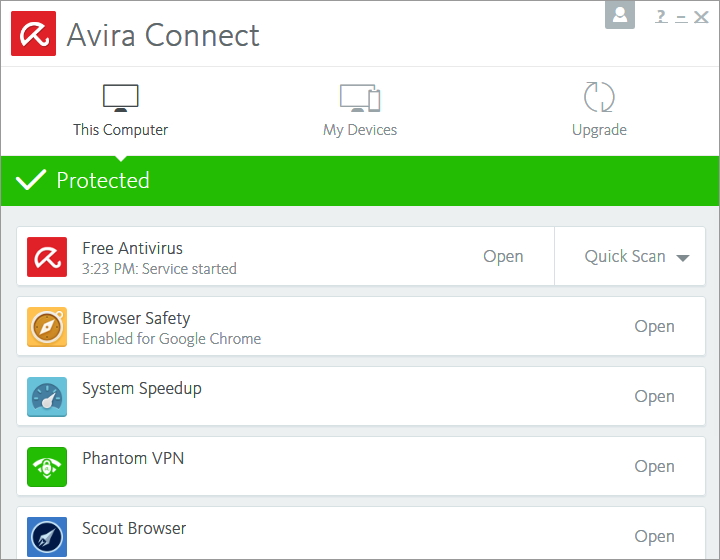720x560 pixels.
Task: Open Browser Safety
Action: pyautogui.click(x=654, y=327)
